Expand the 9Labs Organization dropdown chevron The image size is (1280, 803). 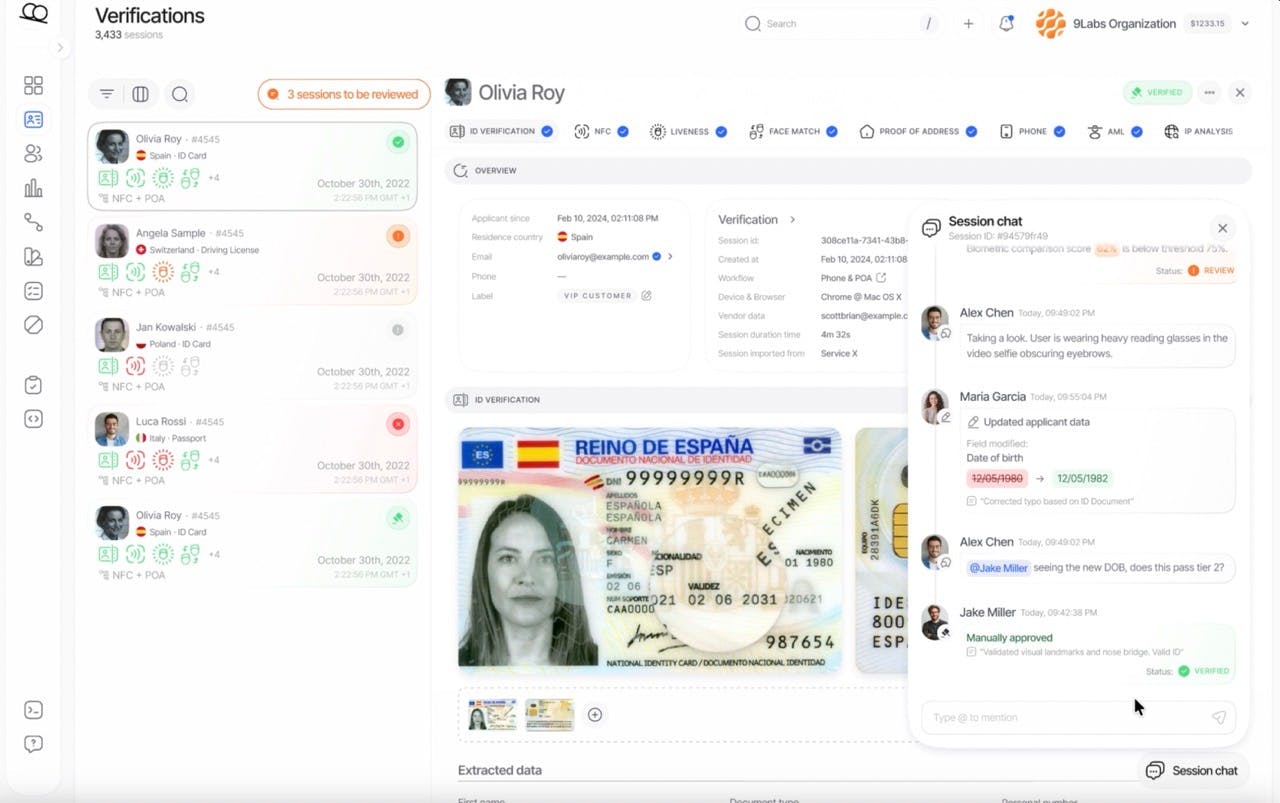tap(1245, 23)
